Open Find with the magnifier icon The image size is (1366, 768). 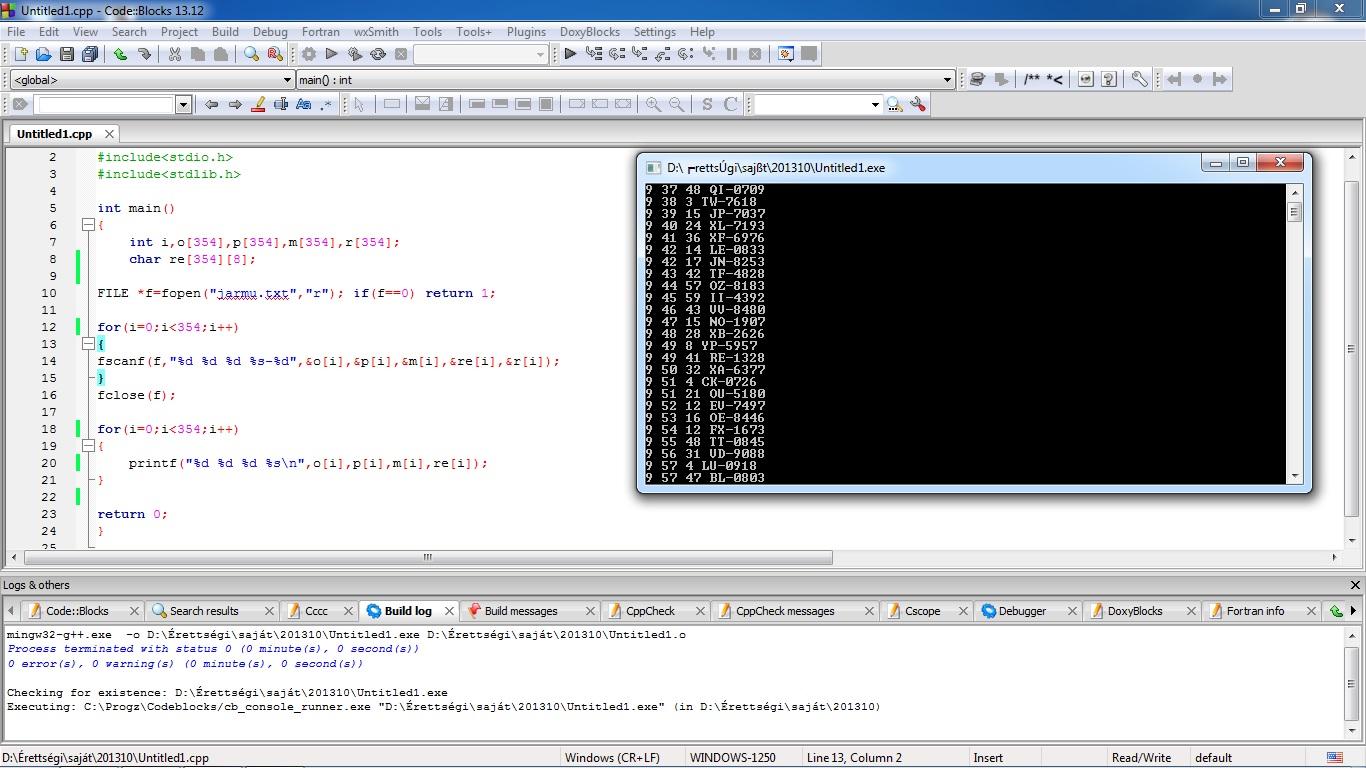click(x=251, y=54)
